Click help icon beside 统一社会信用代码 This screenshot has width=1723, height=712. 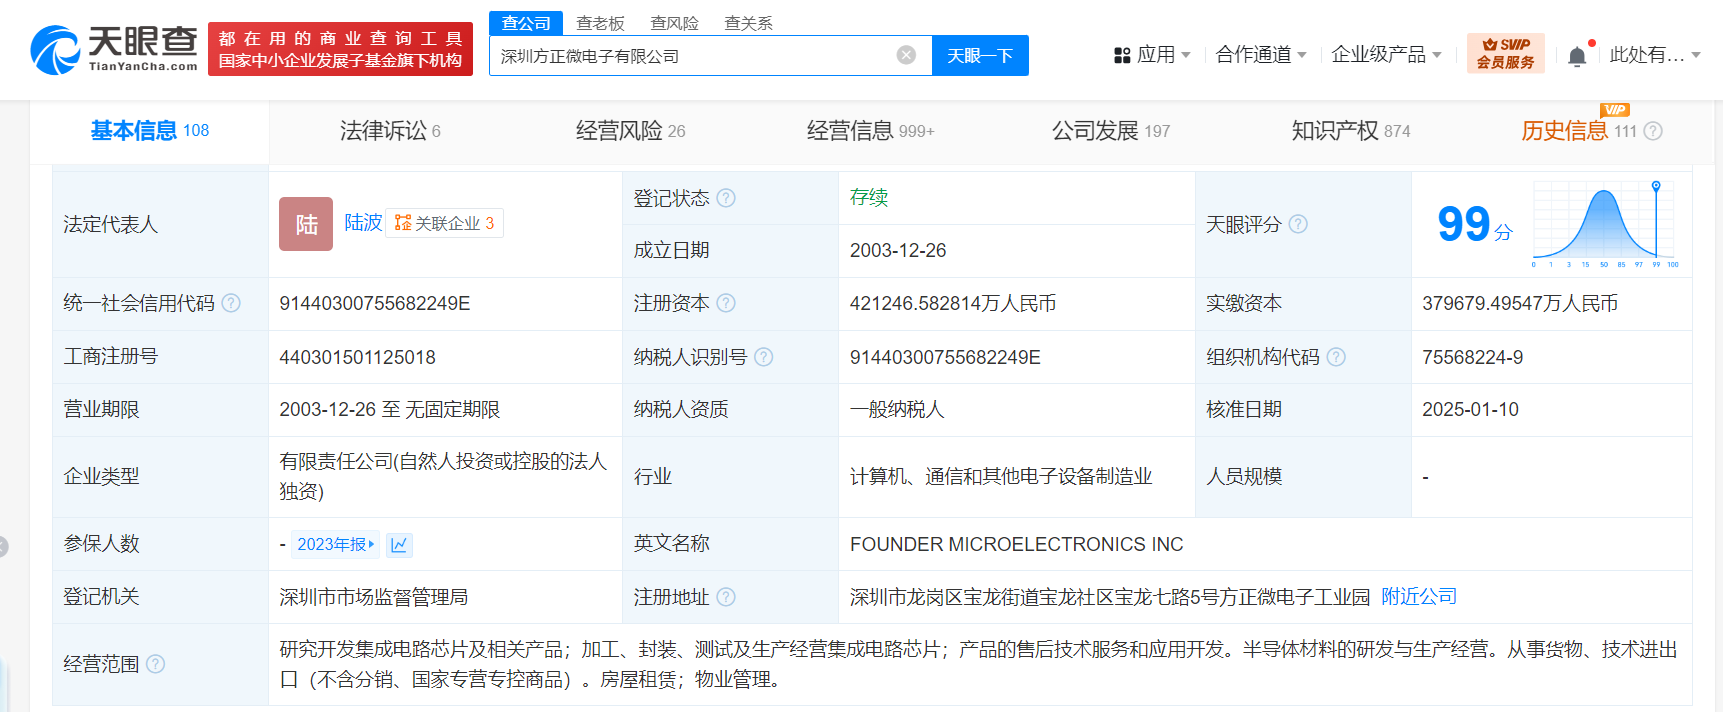(x=231, y=303)
